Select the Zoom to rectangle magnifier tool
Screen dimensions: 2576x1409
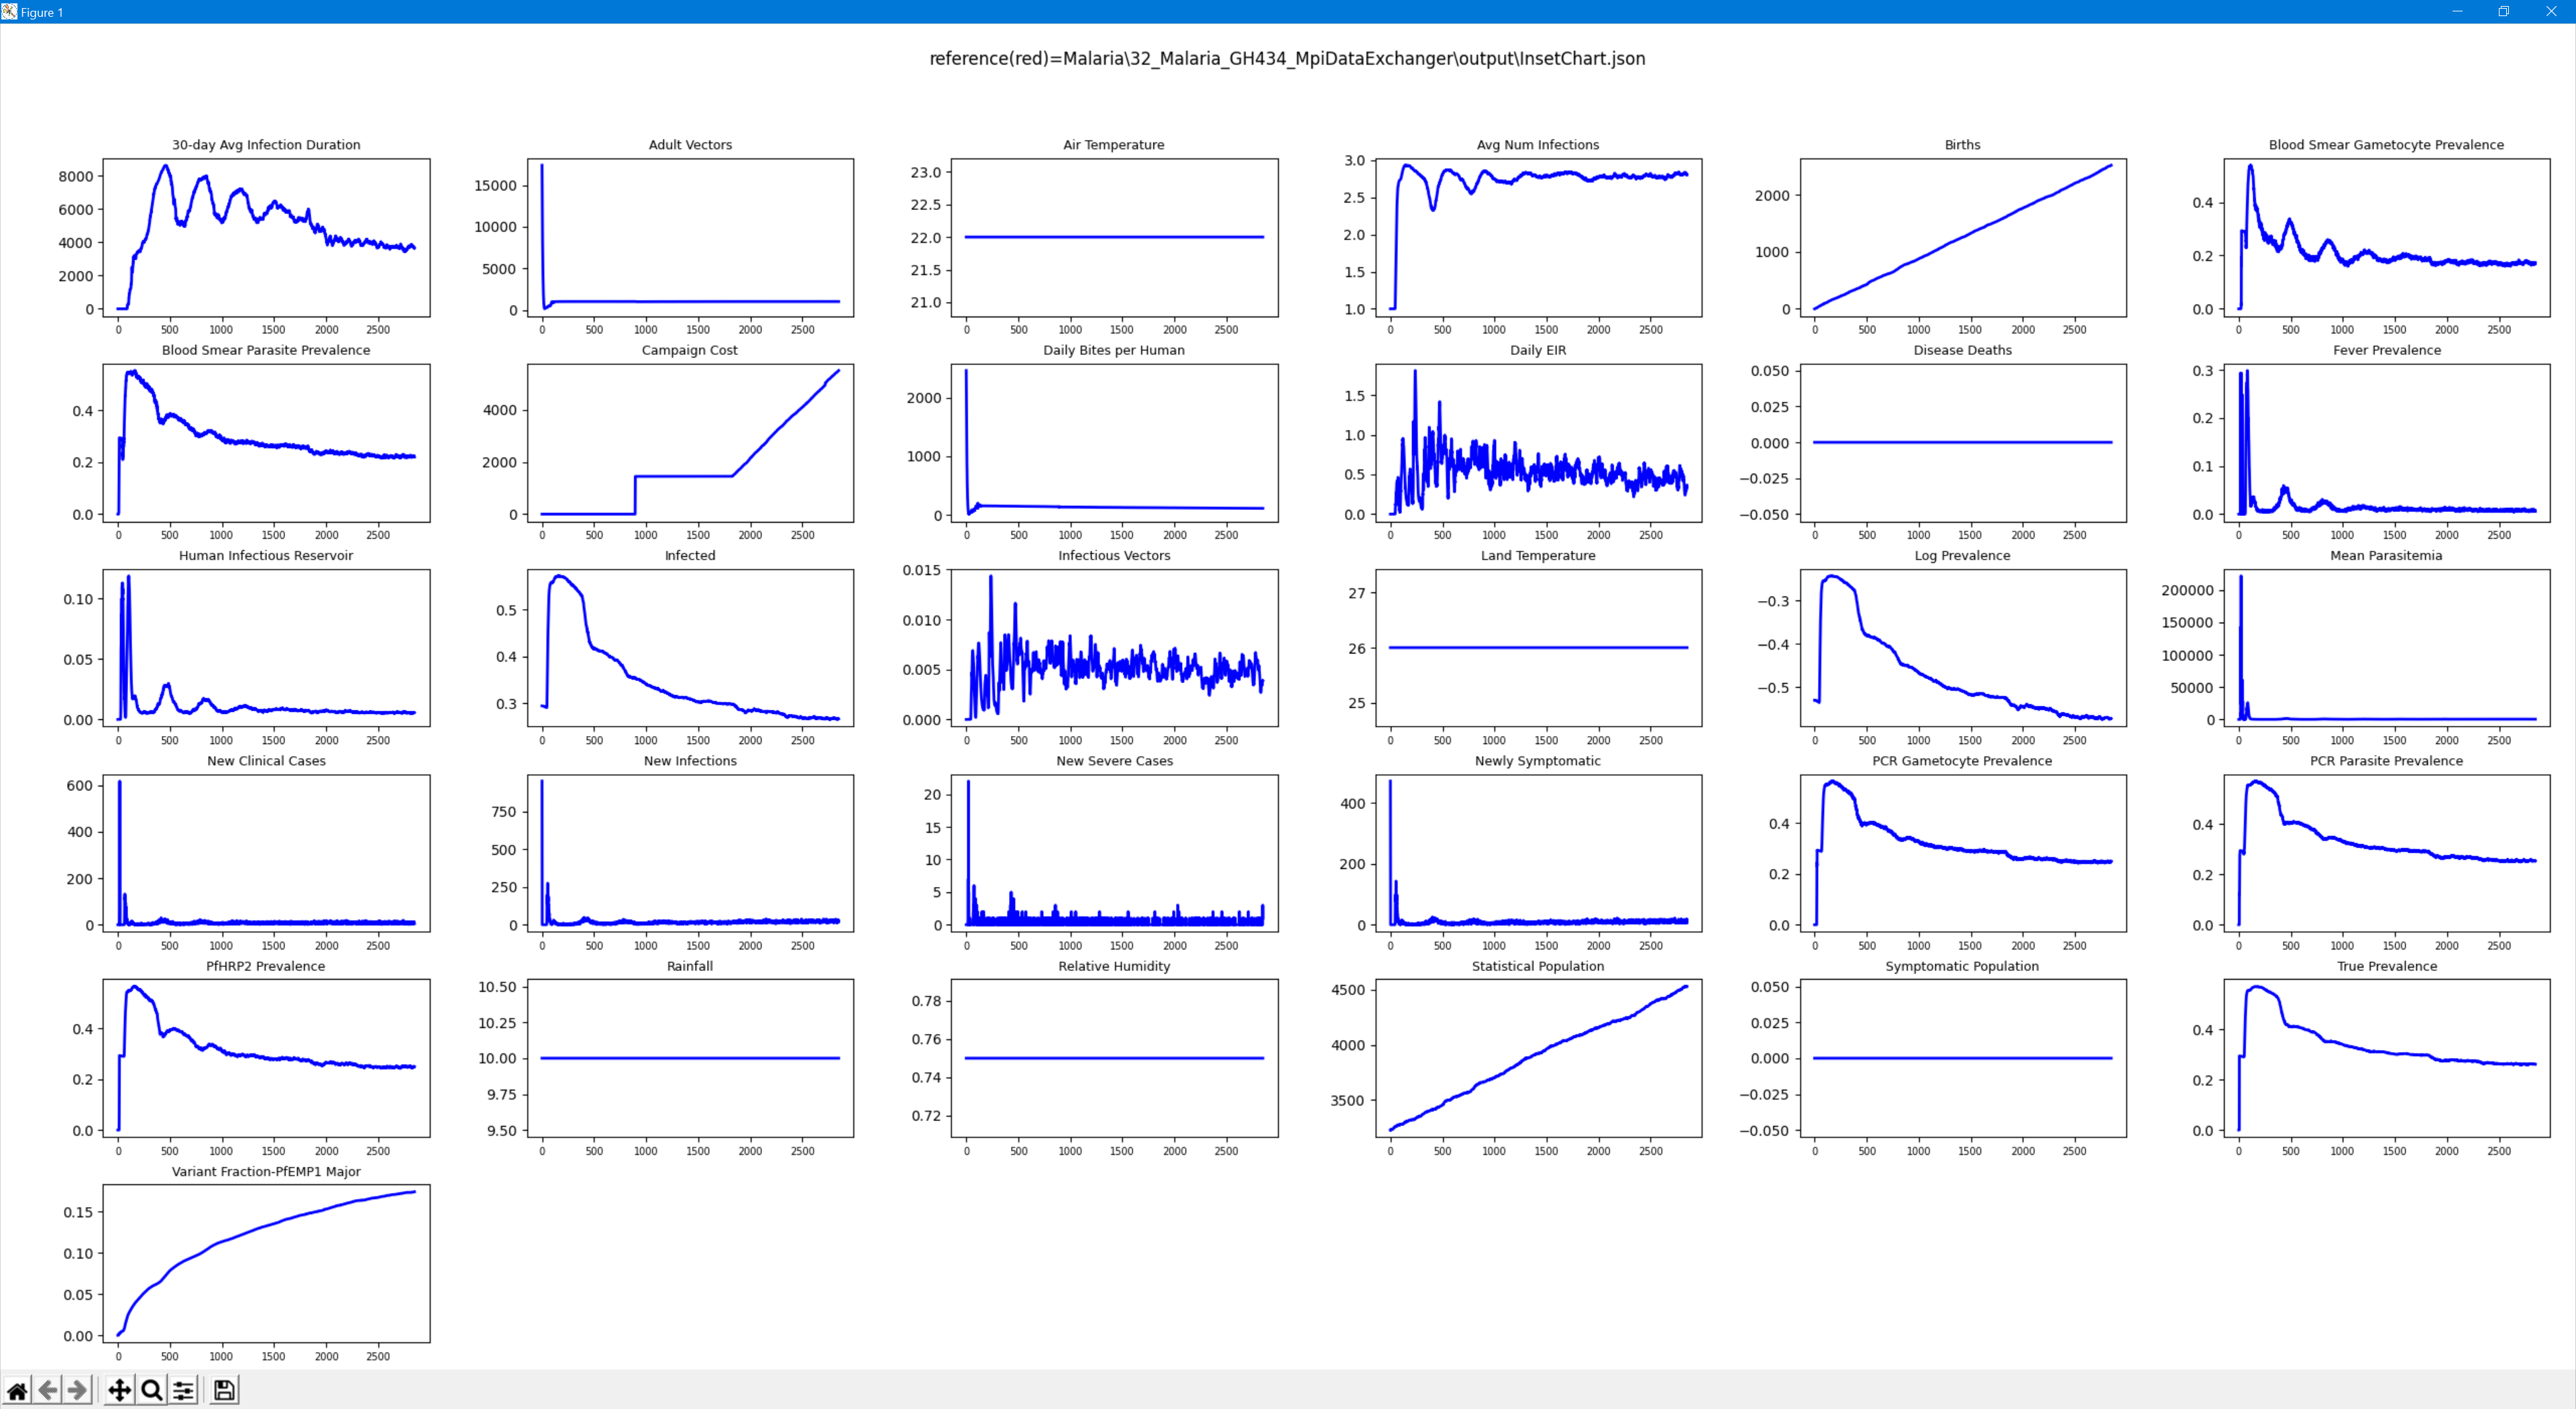152,1390
